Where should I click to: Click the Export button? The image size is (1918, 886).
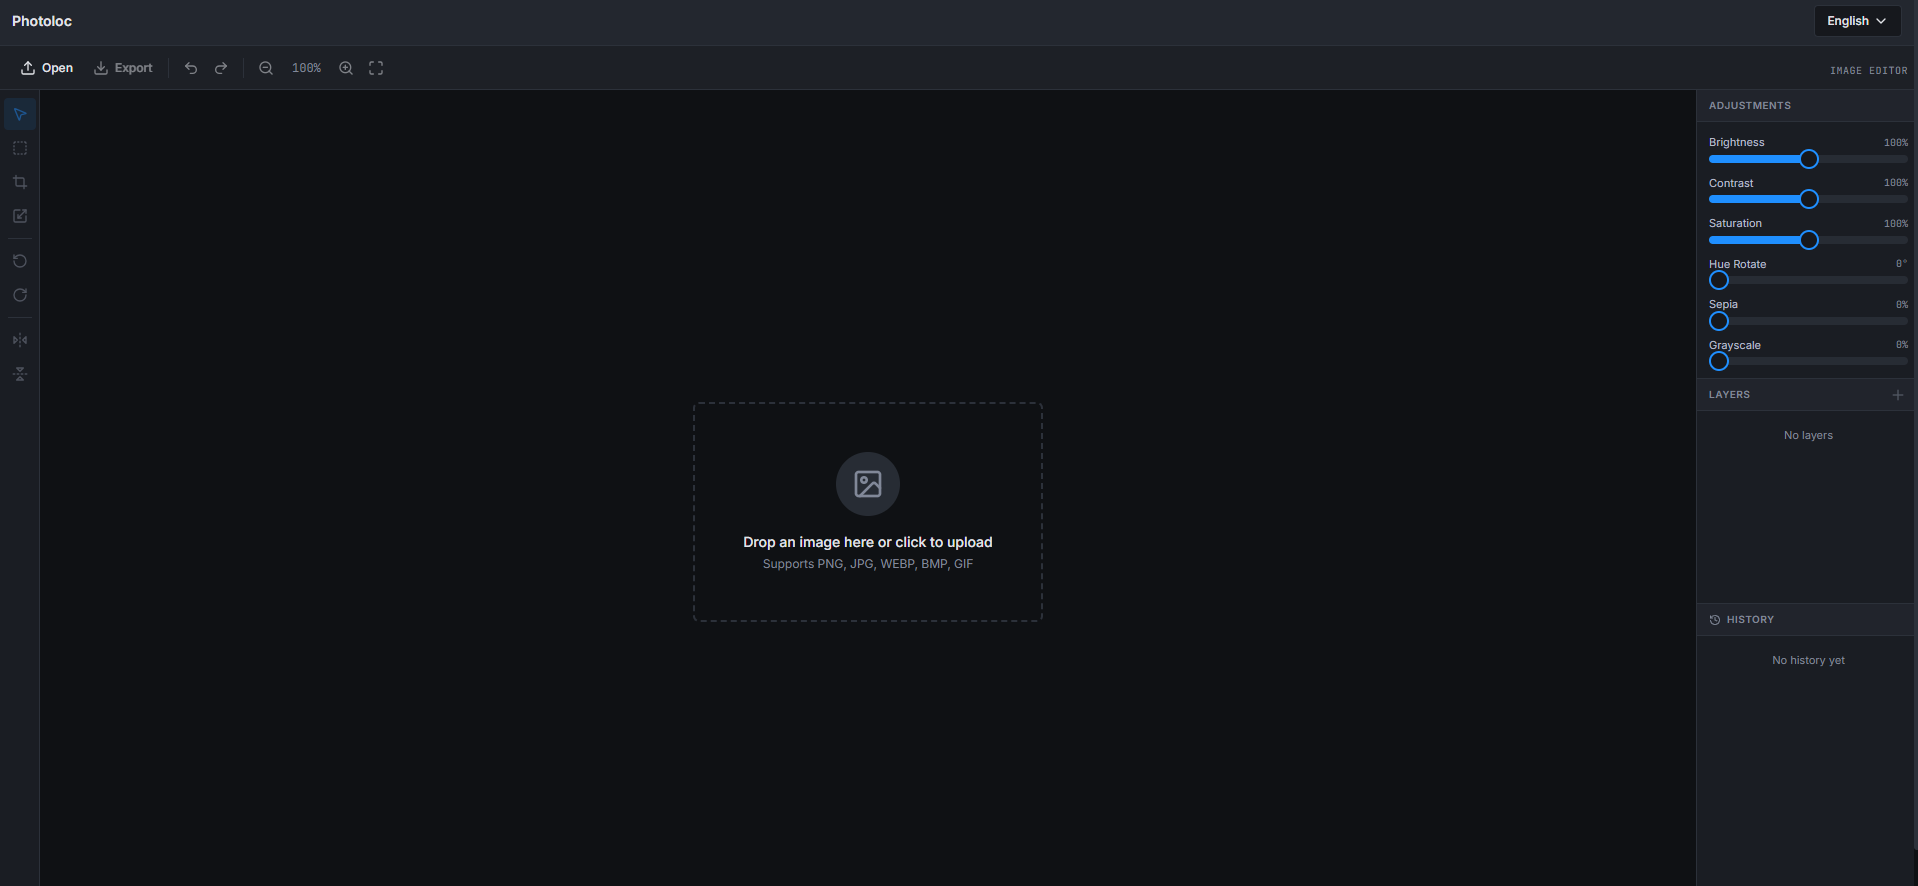pyautogui.click(x=123, y=68)
